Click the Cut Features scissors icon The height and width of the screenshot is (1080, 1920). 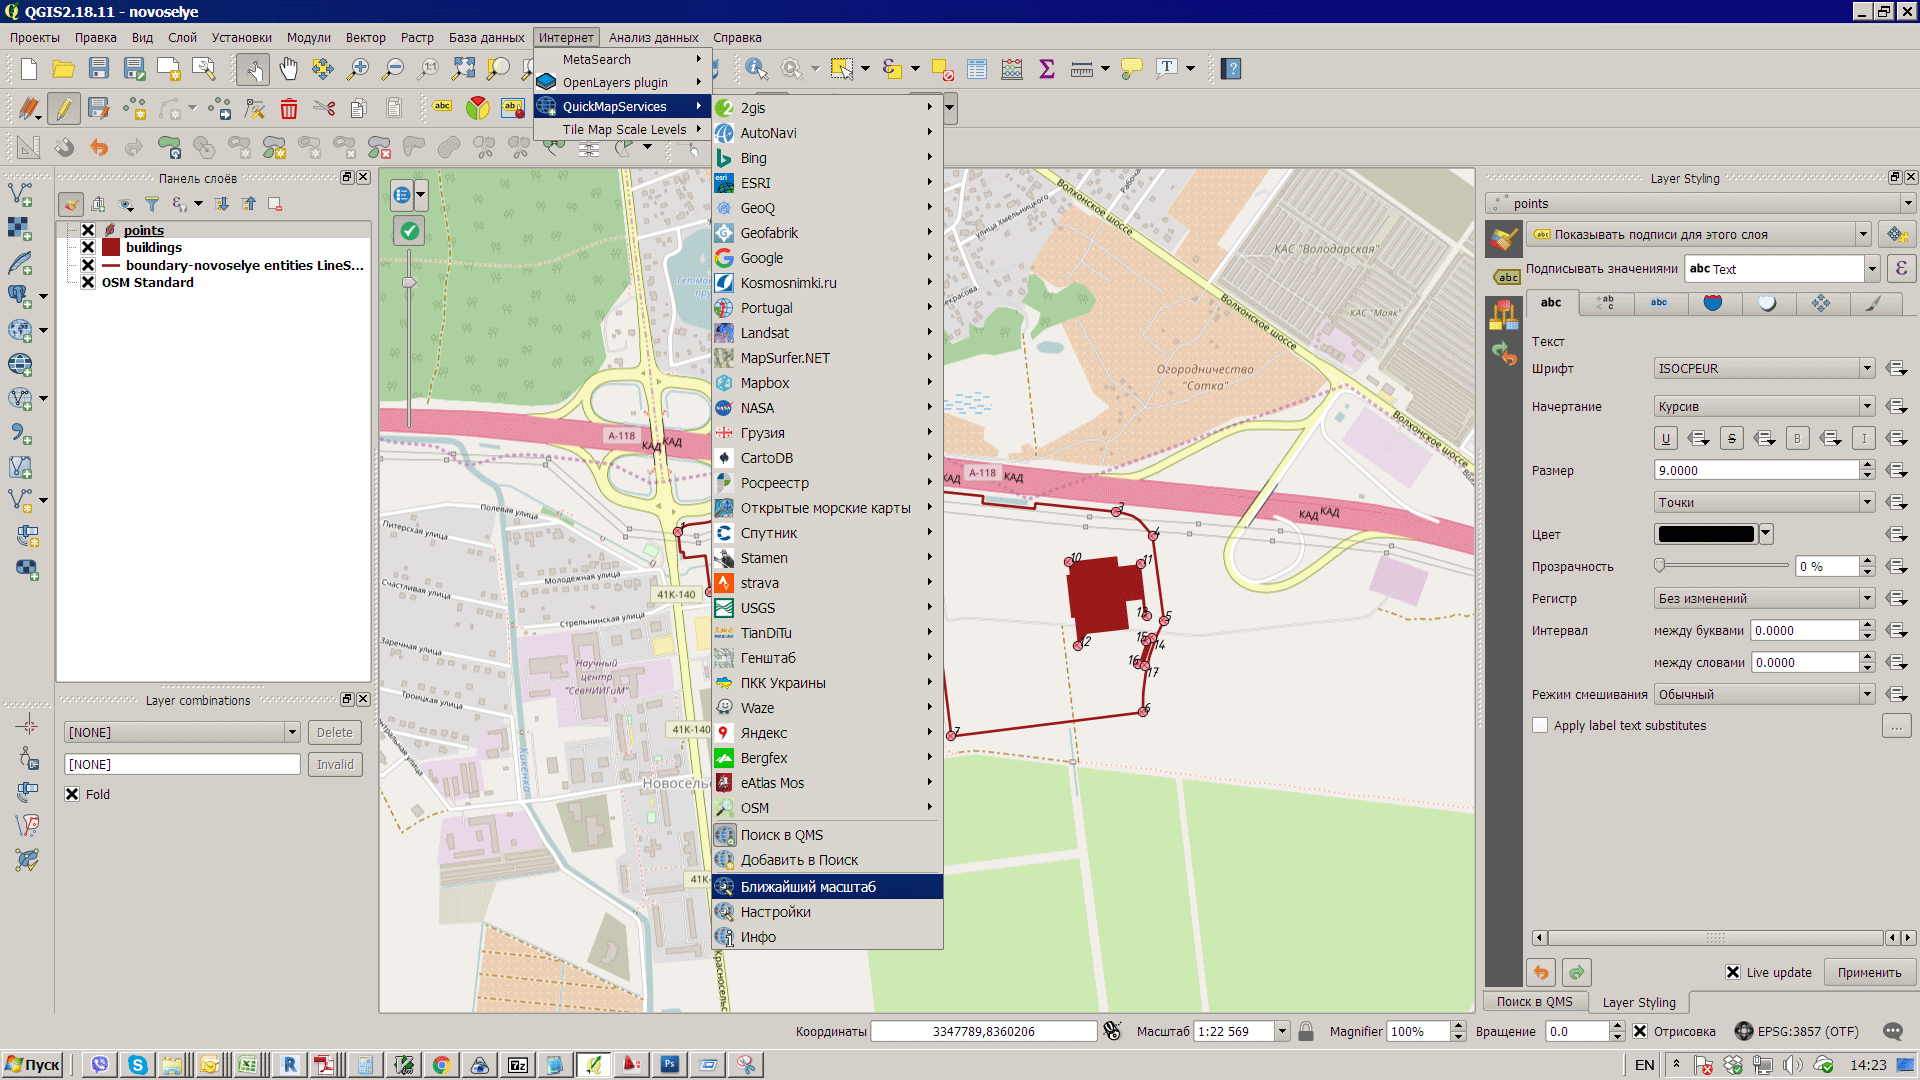[x=323, y=109]
